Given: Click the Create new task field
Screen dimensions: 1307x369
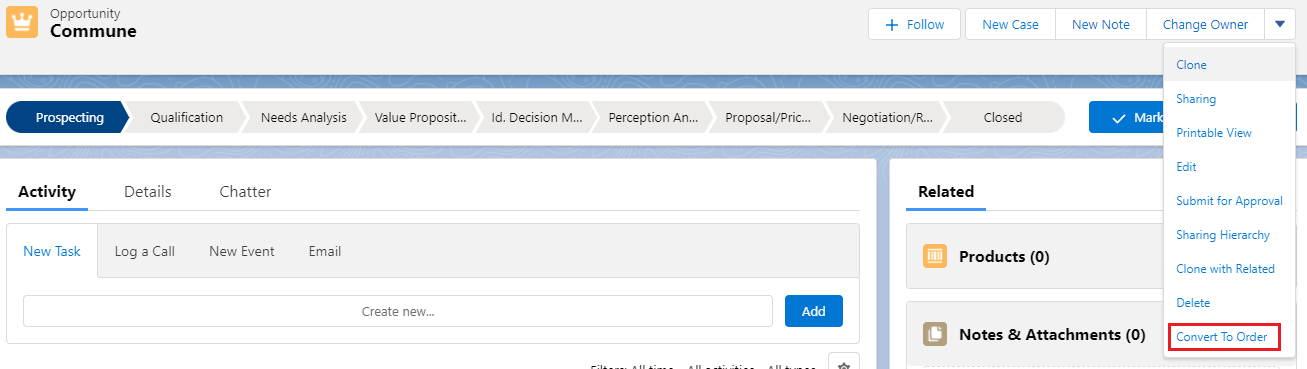Looking at the screenshot, I should click(x=398, y=311).
